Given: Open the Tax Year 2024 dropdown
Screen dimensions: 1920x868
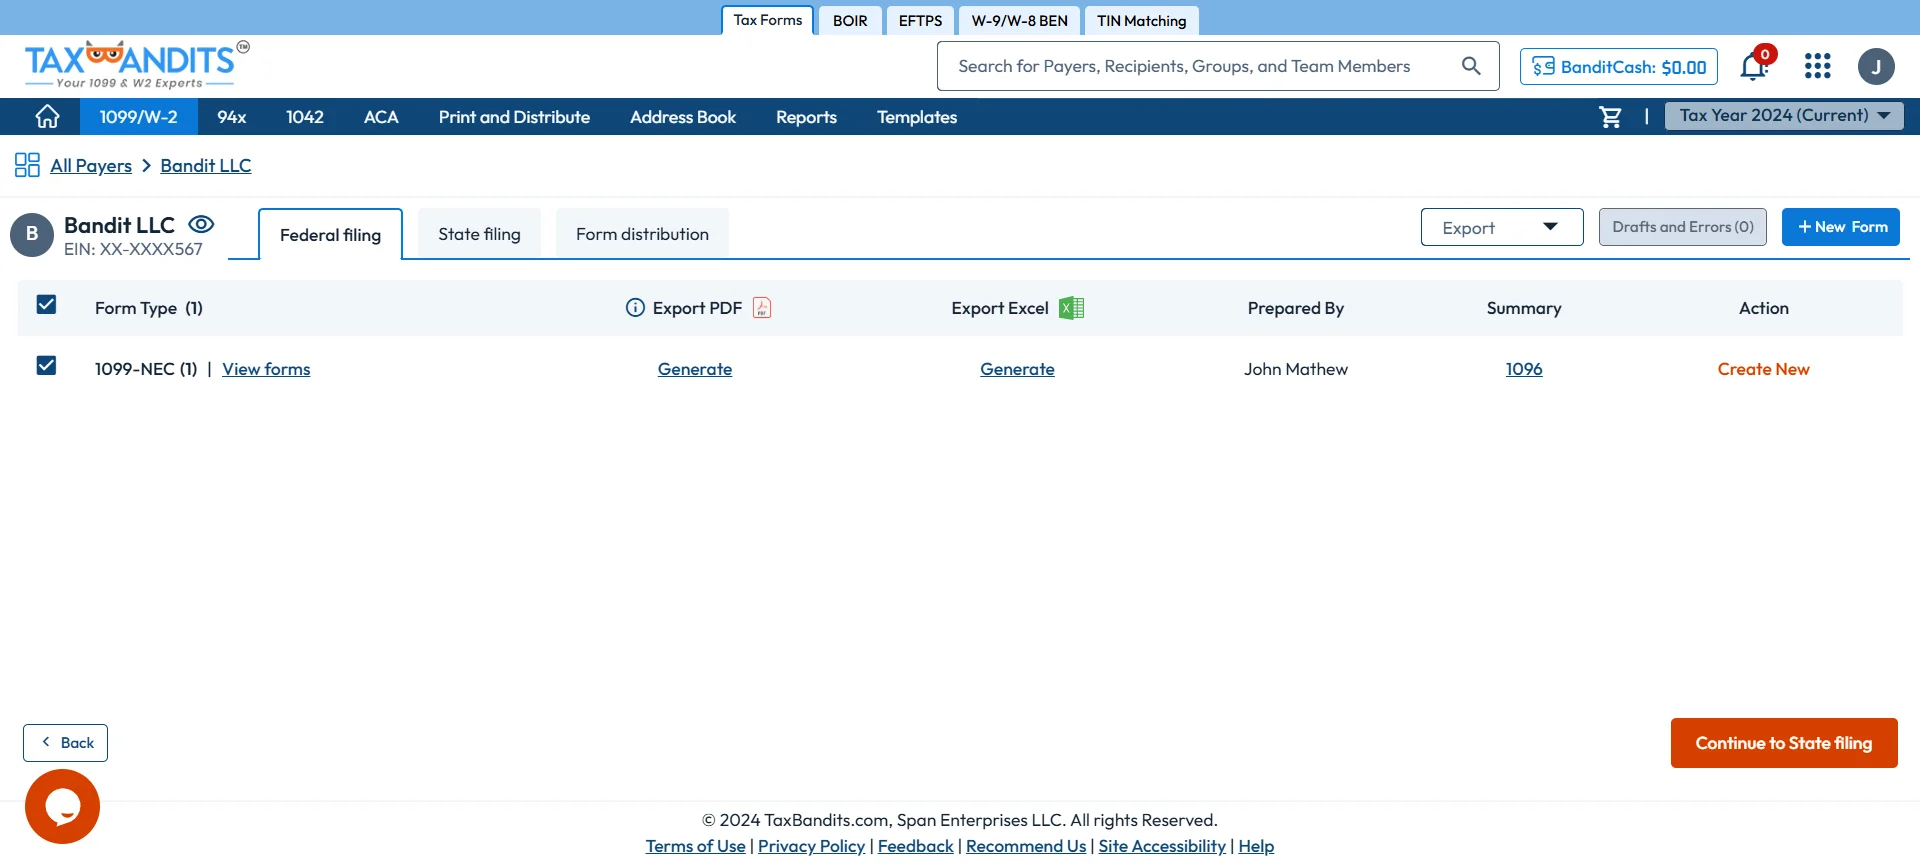Looking at the screenshot, I should (x=1784, y=116).
